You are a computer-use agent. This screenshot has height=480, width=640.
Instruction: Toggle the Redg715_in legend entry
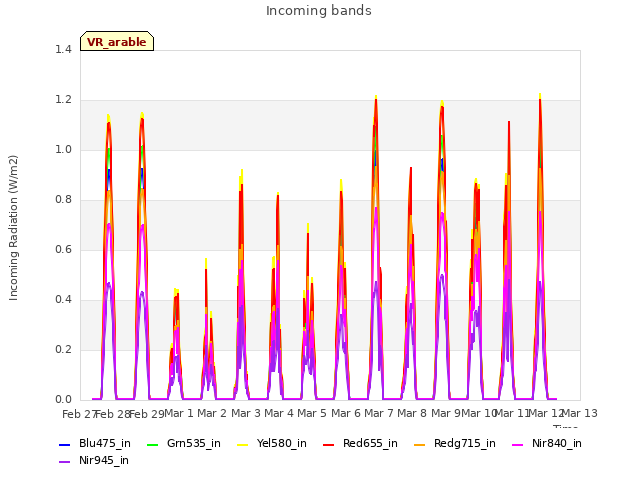(x=455, y=443)
